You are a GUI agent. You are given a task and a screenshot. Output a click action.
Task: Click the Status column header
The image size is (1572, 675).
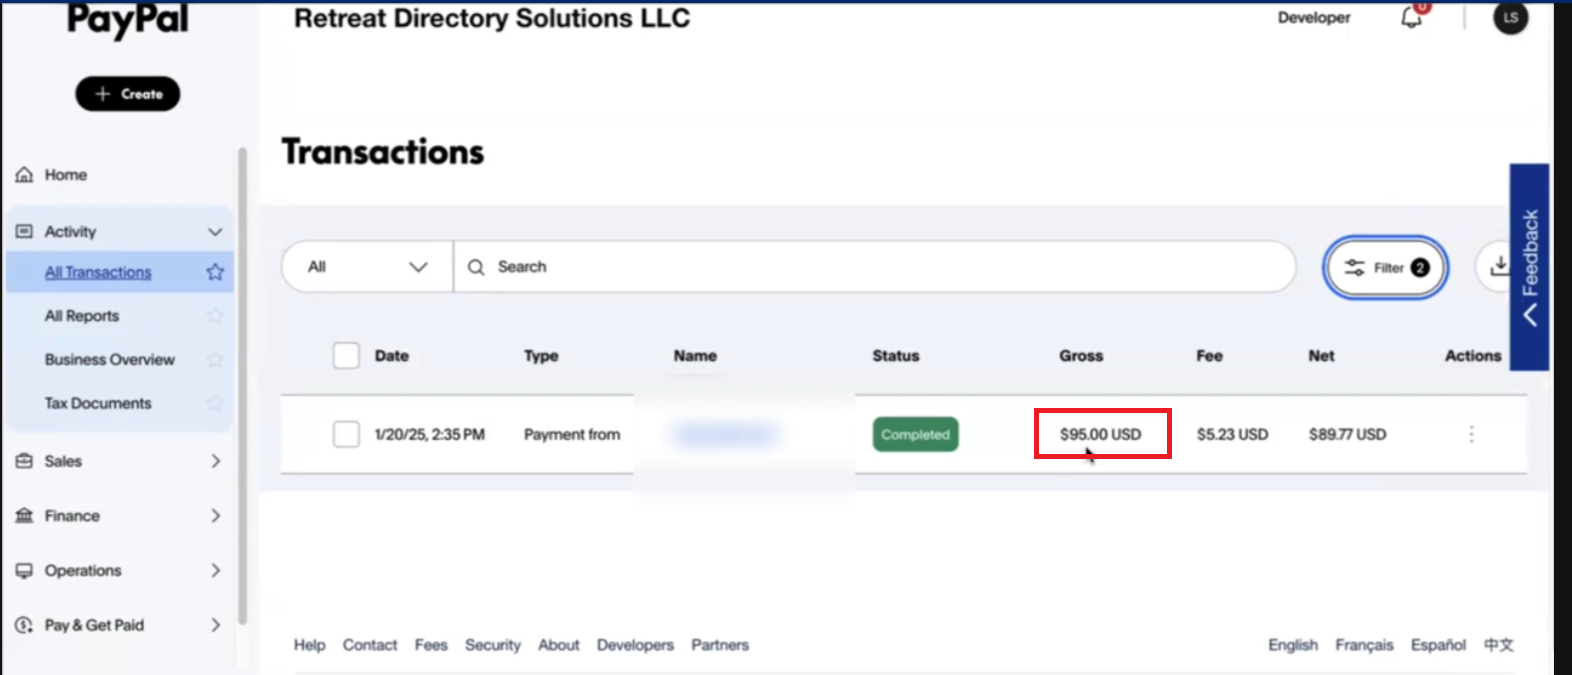[895, 355]
